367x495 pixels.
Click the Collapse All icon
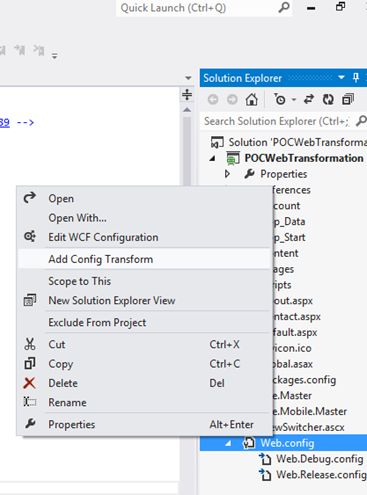[348, 99]
